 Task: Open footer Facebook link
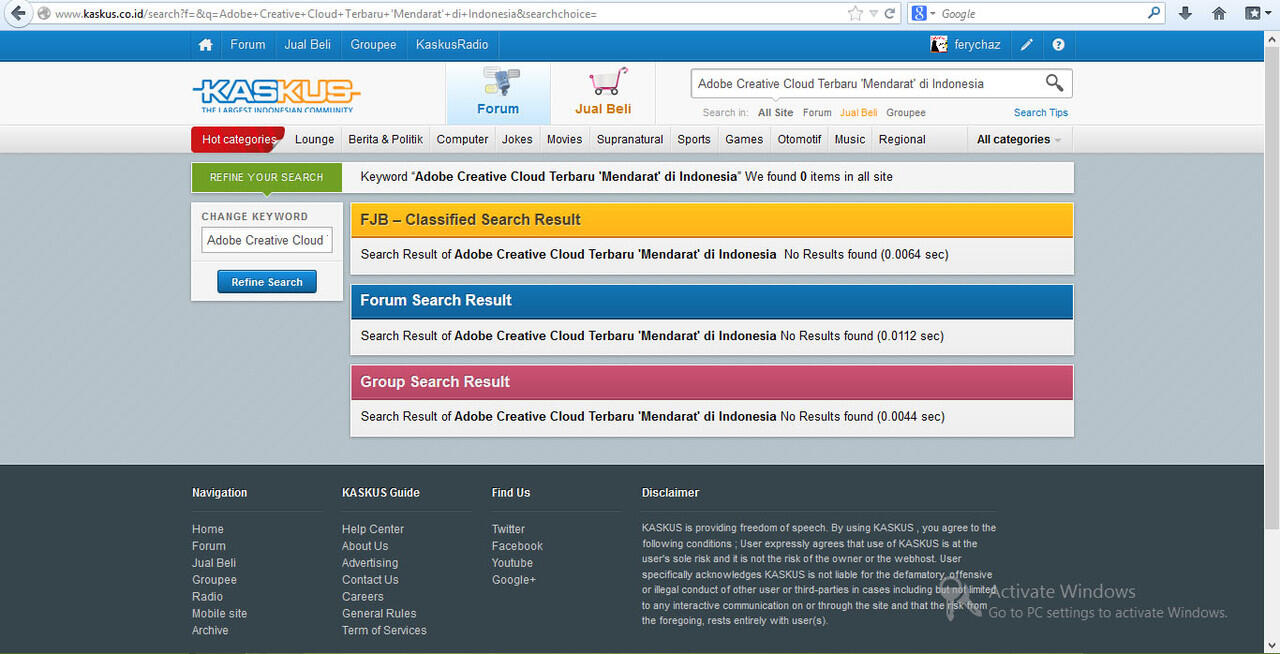tap(517, 546)
